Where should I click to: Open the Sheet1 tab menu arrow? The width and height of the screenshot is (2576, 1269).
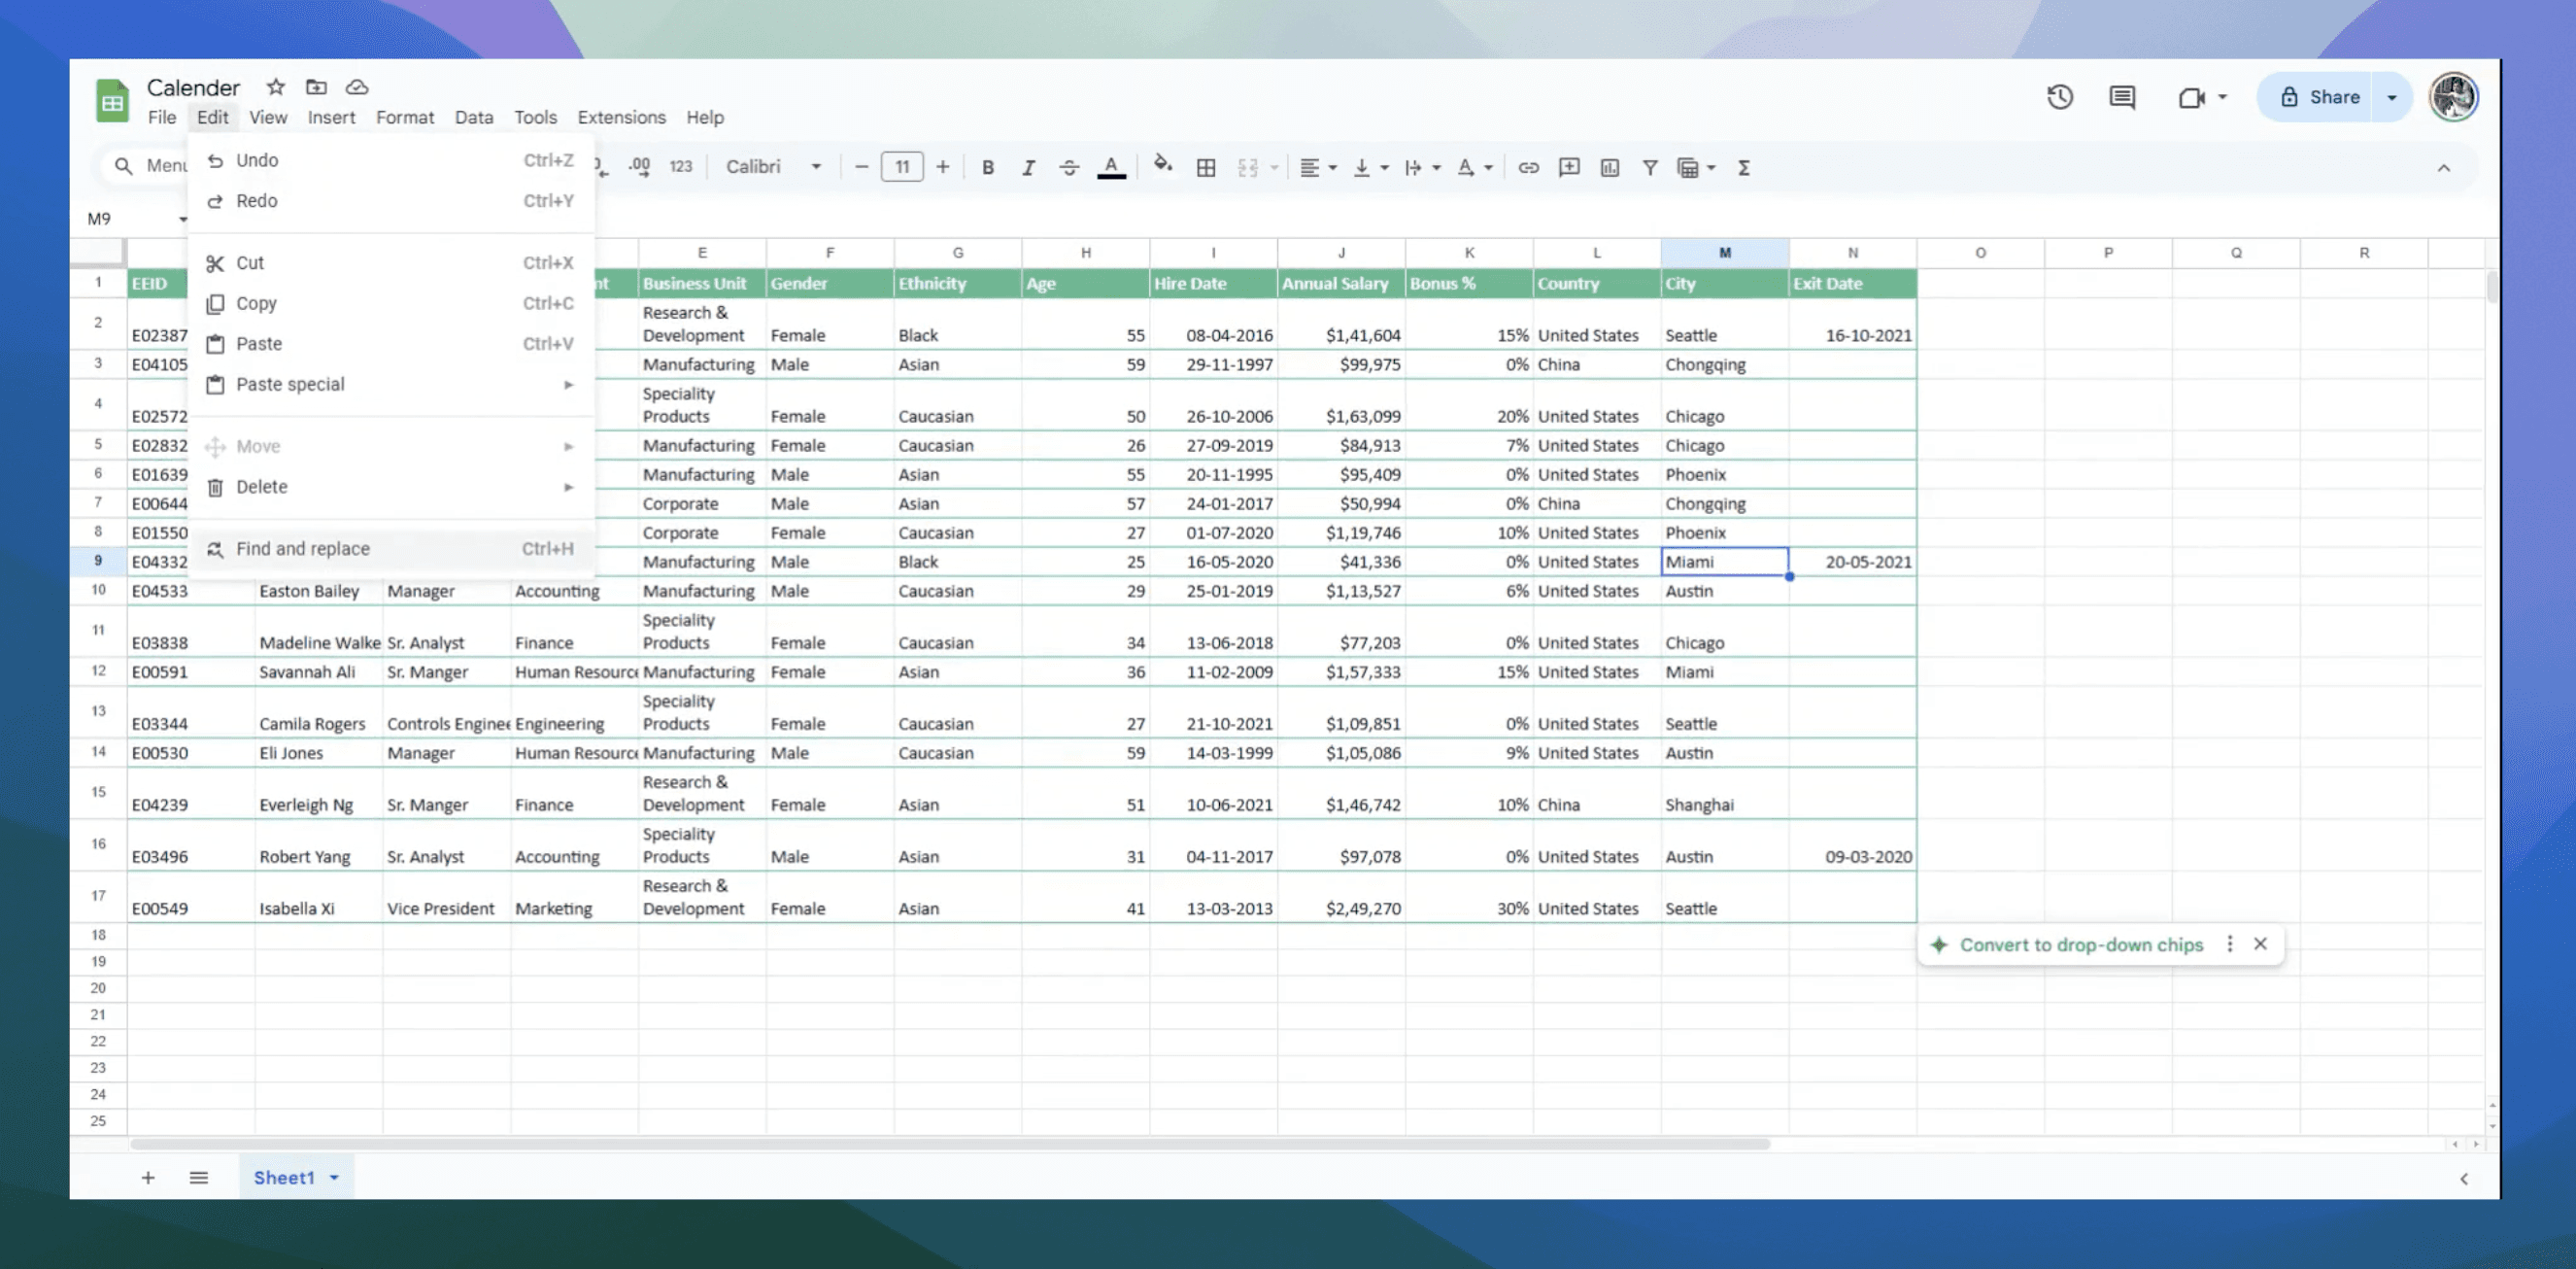pyautogui.click(x=335, y=1177)
